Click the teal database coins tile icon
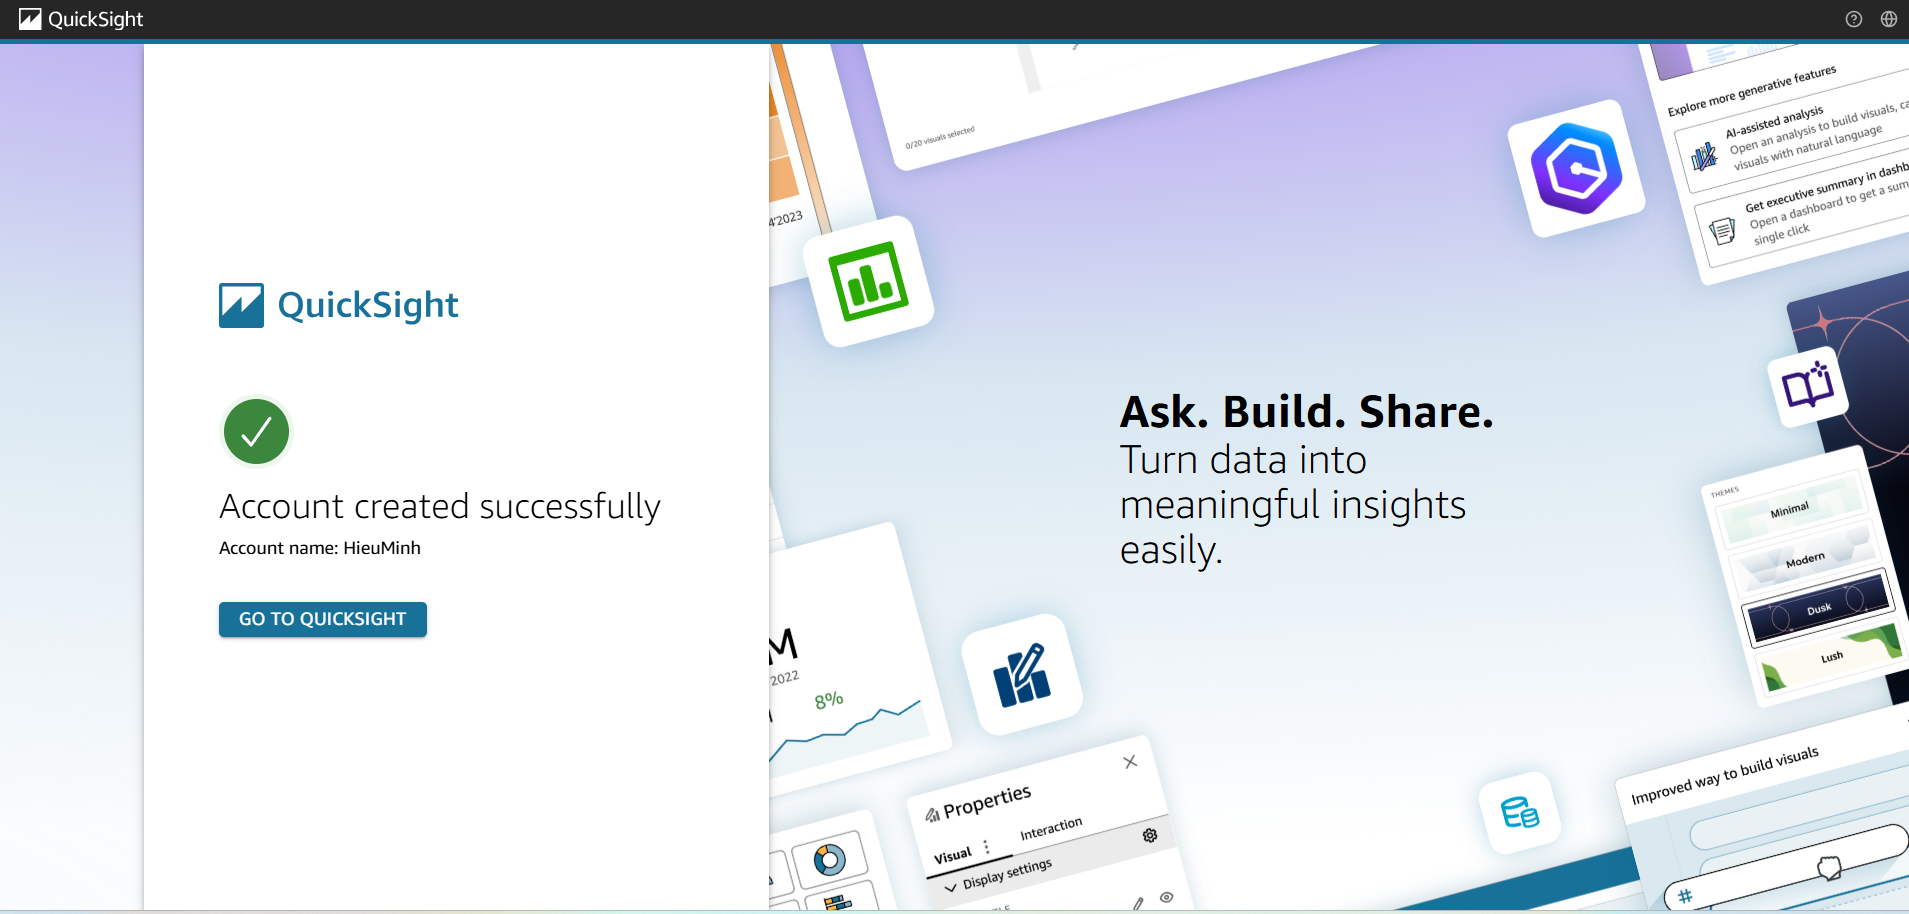 pyautogui.click(x=1519, y=812)
